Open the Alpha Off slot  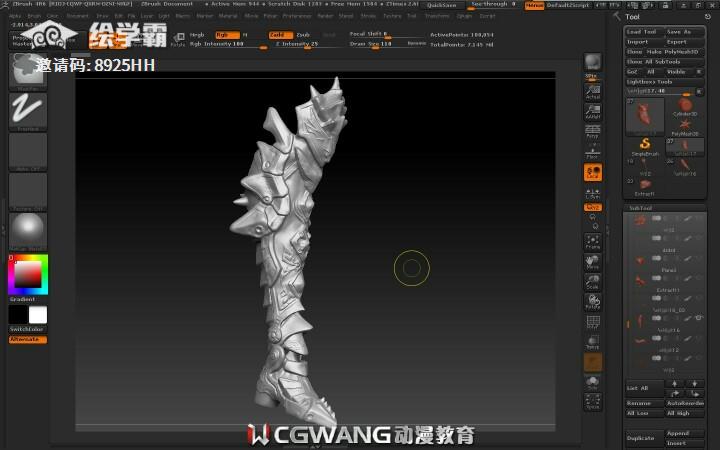click(28, 152)
